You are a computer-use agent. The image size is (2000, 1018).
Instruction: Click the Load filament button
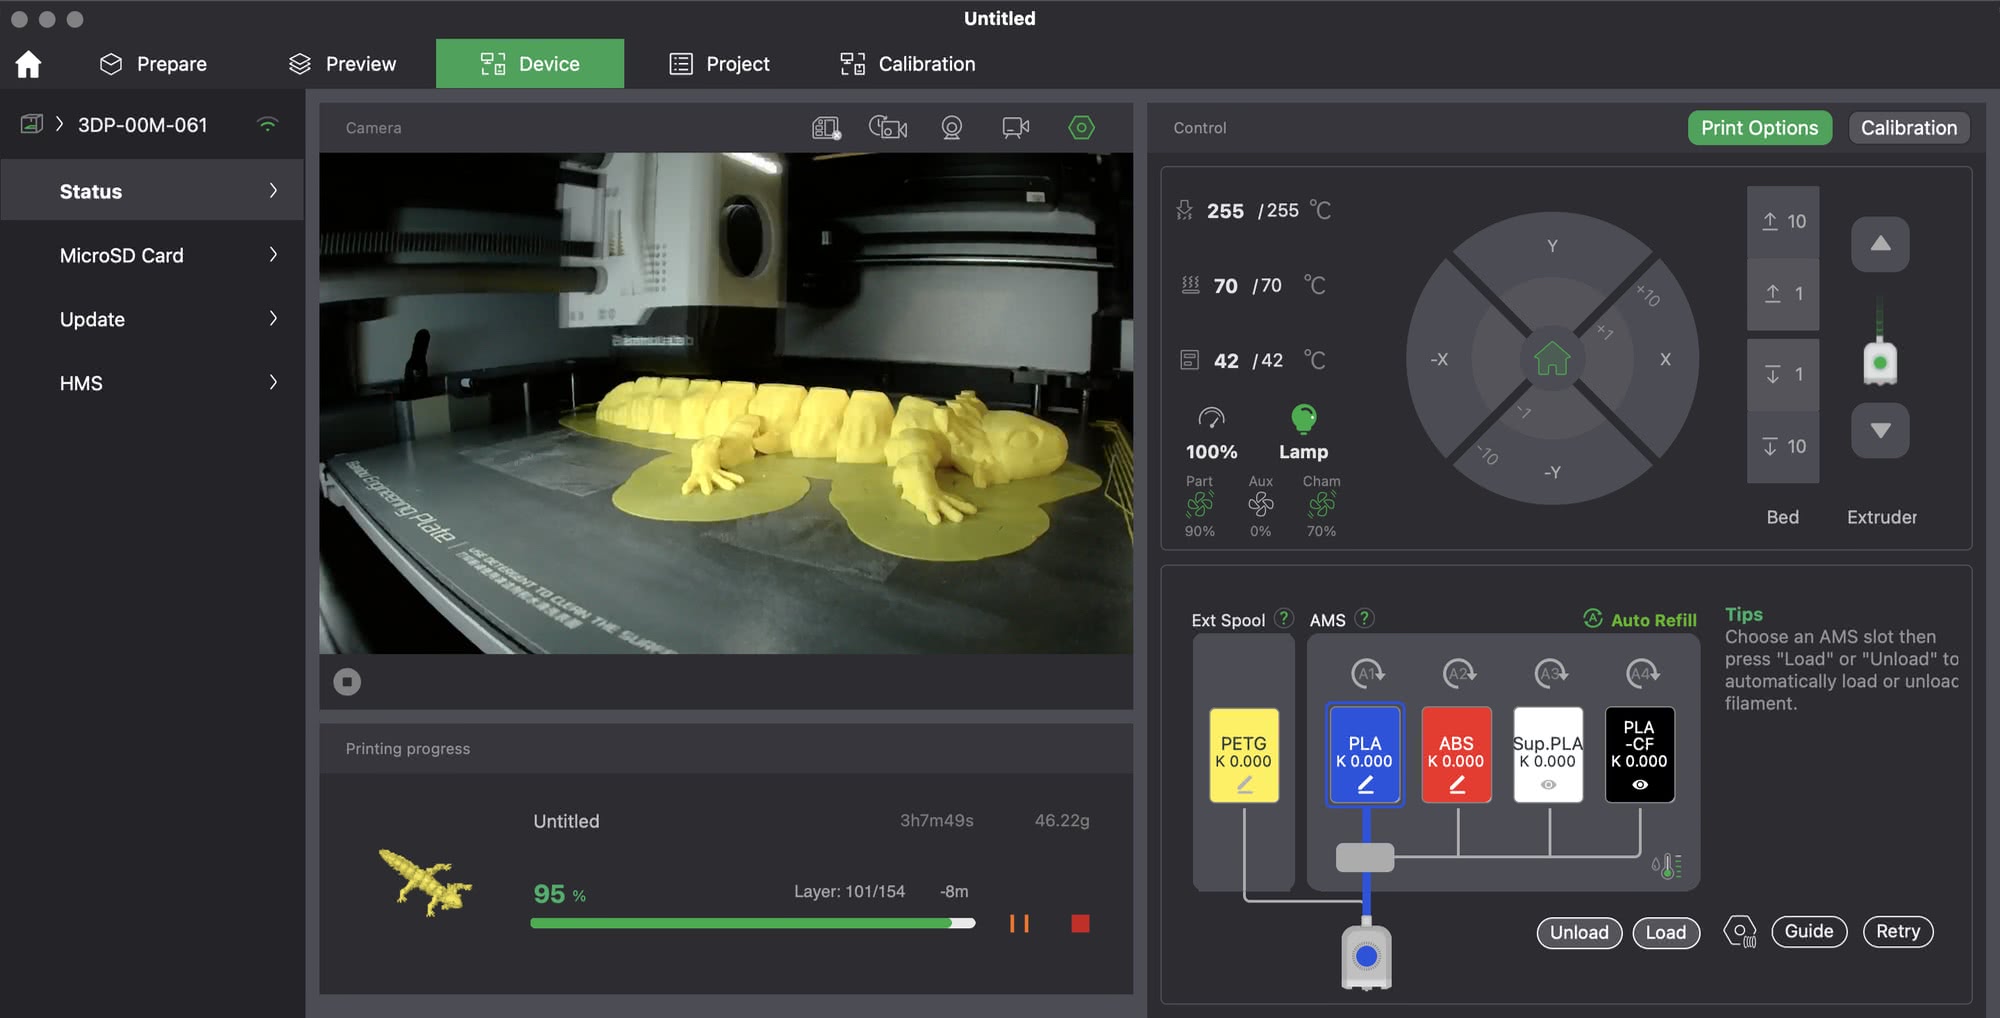(1666, 933)
